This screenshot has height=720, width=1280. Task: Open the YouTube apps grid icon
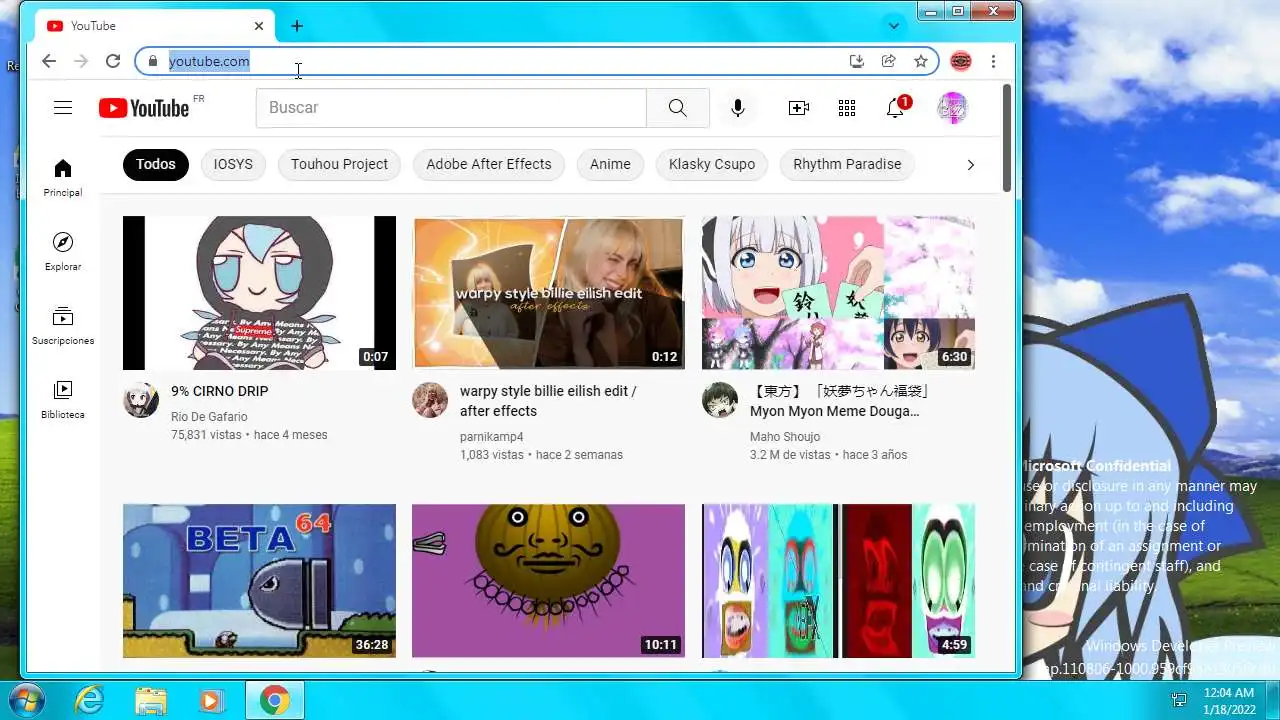tap(847, 108)
